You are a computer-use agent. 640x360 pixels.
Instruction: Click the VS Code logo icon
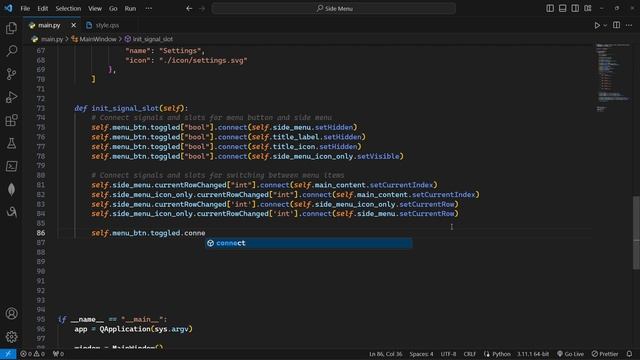click(x=8, y=8)
